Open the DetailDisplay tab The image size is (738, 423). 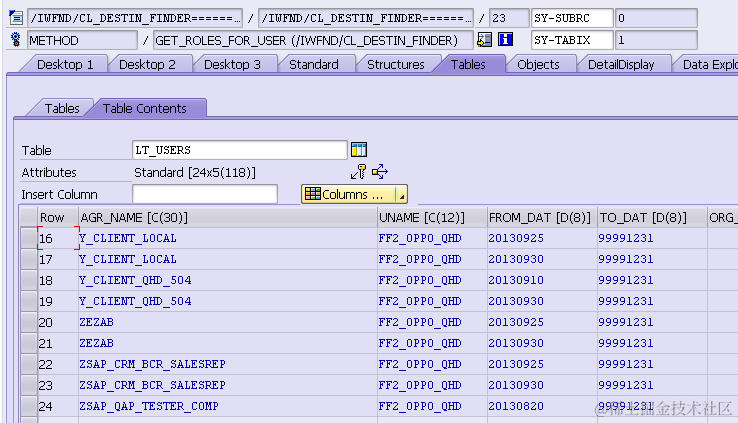click(x=621, y=64)
